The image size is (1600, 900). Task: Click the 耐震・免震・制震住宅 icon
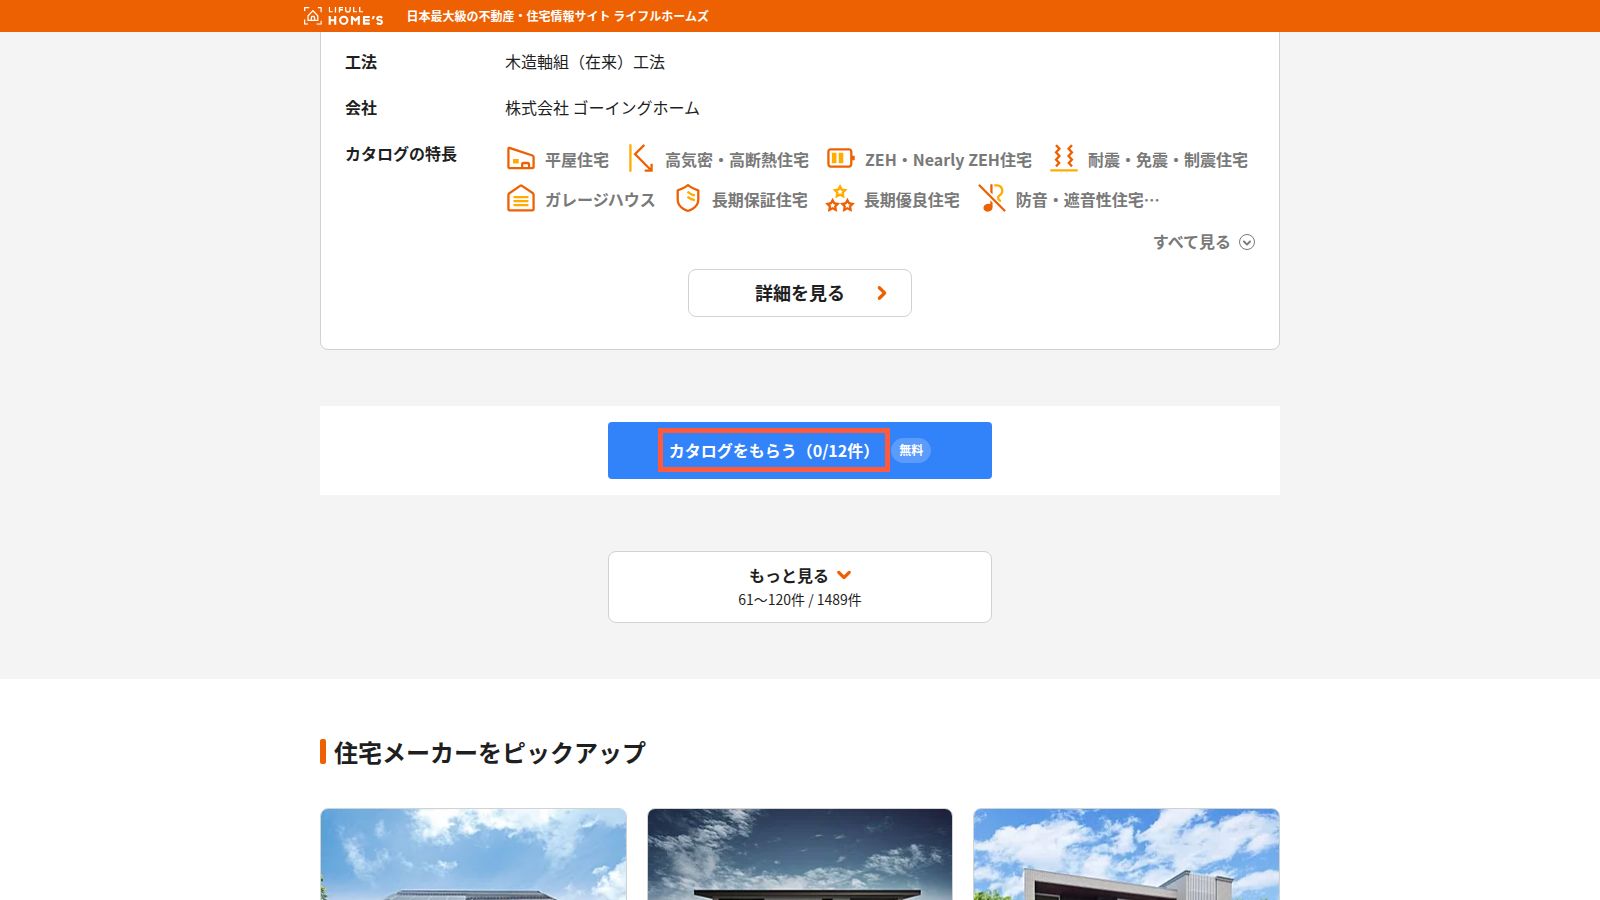pyautogui.click(x=1063, y=159)
